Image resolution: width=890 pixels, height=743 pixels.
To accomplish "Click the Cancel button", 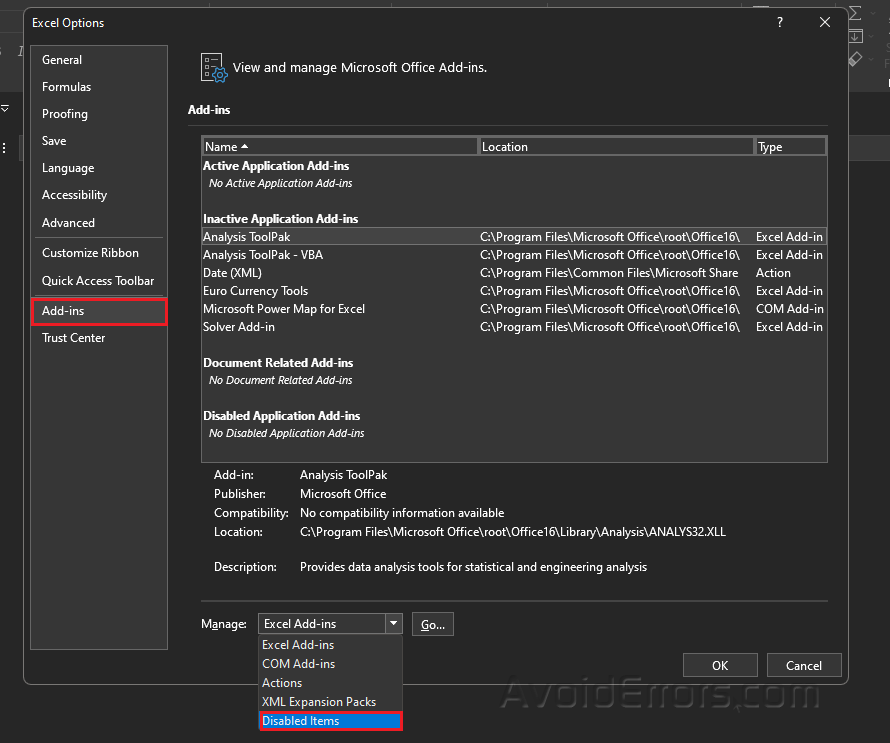I will pos(804,665).
